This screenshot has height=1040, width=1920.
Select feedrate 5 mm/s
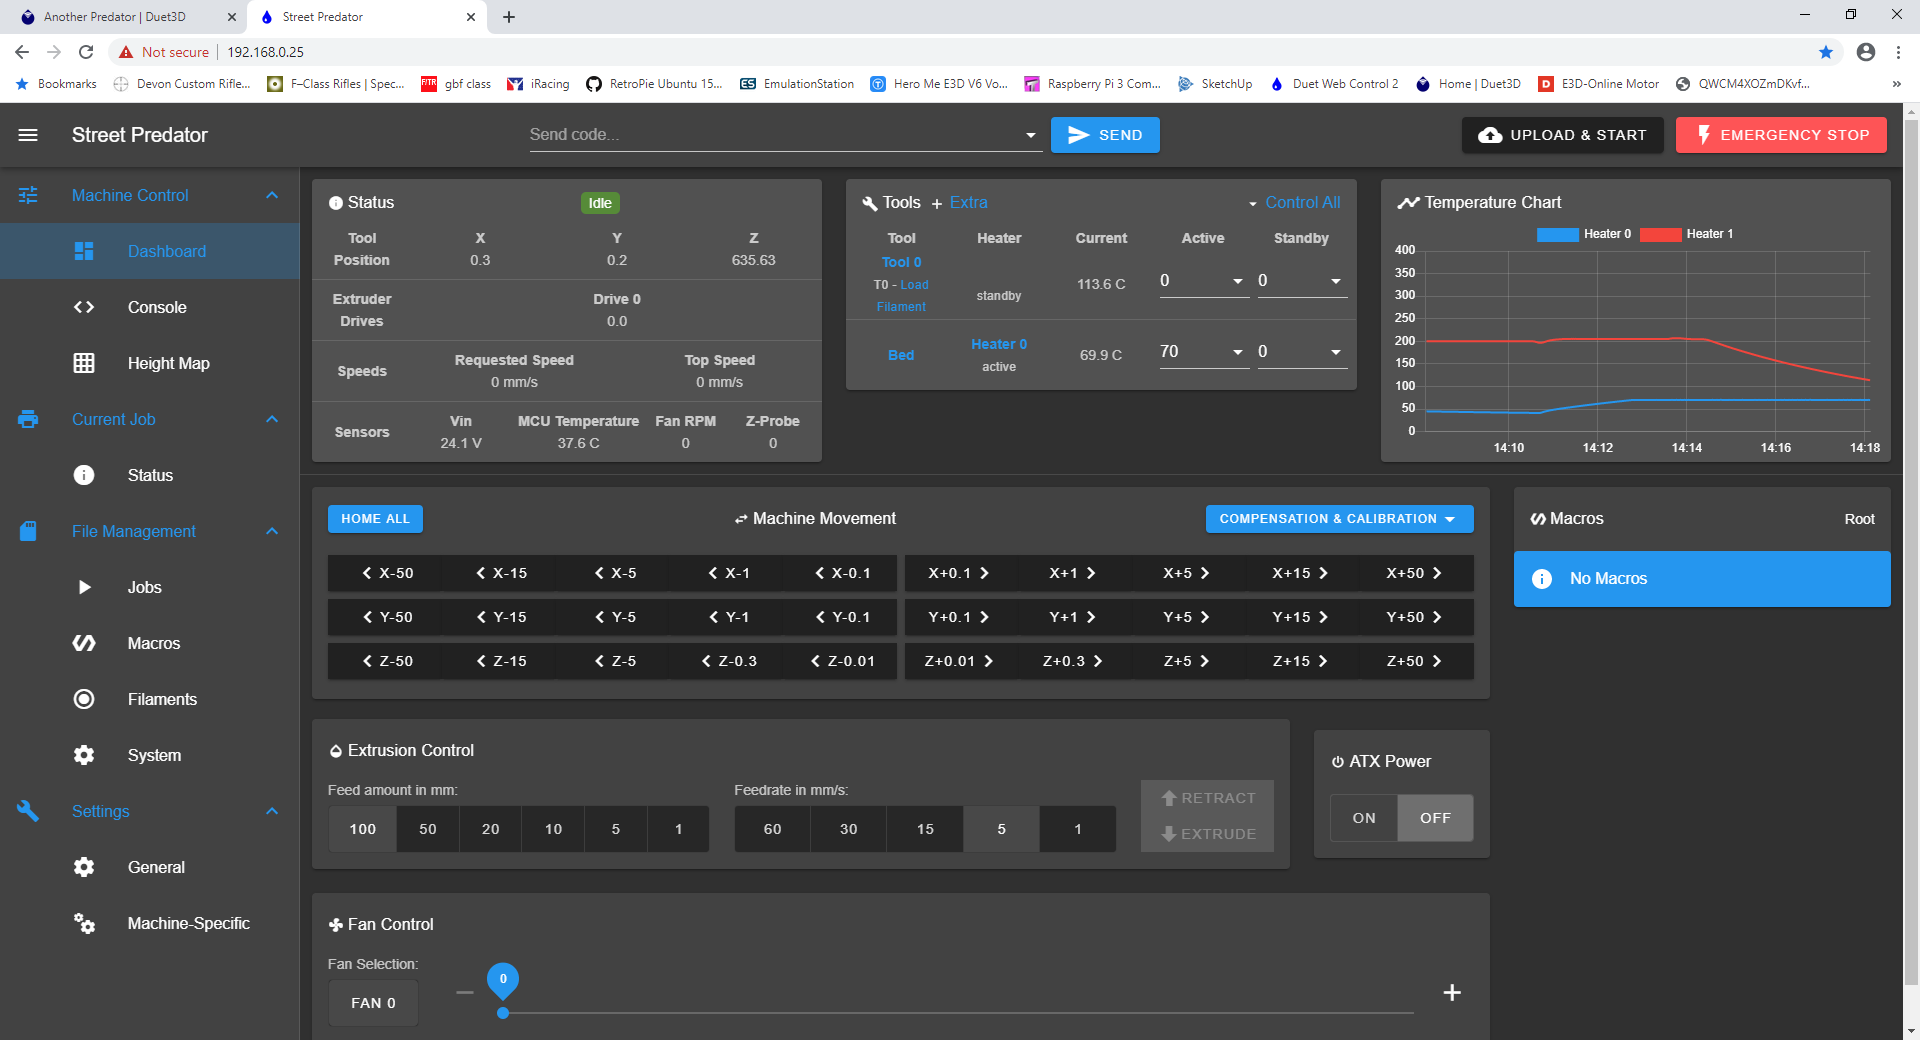(x=1001, y=829)
